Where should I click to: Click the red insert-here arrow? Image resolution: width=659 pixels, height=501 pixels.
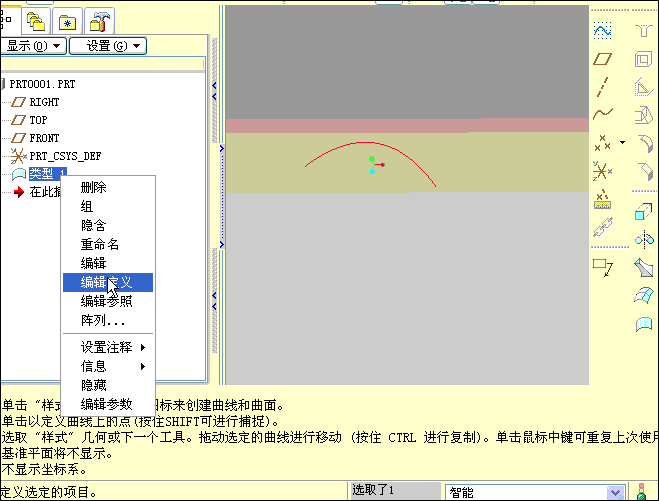[18, 192]
